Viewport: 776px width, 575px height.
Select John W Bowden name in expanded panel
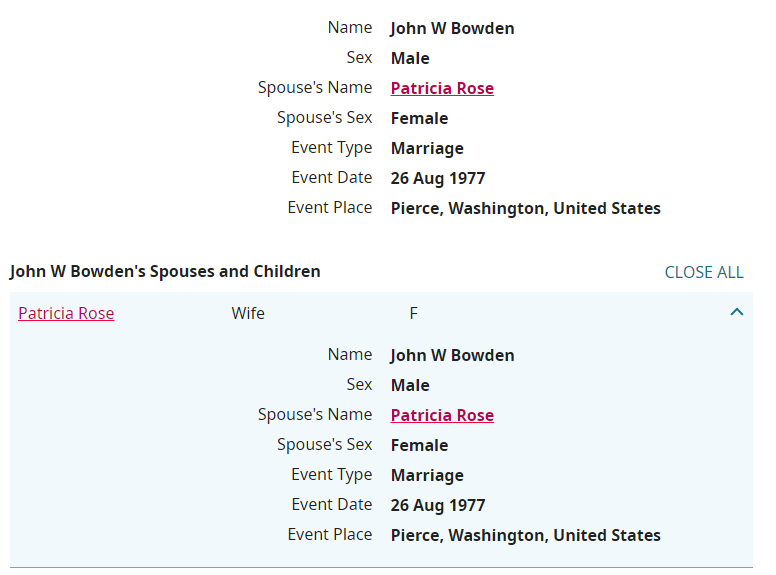coord(452,356)
